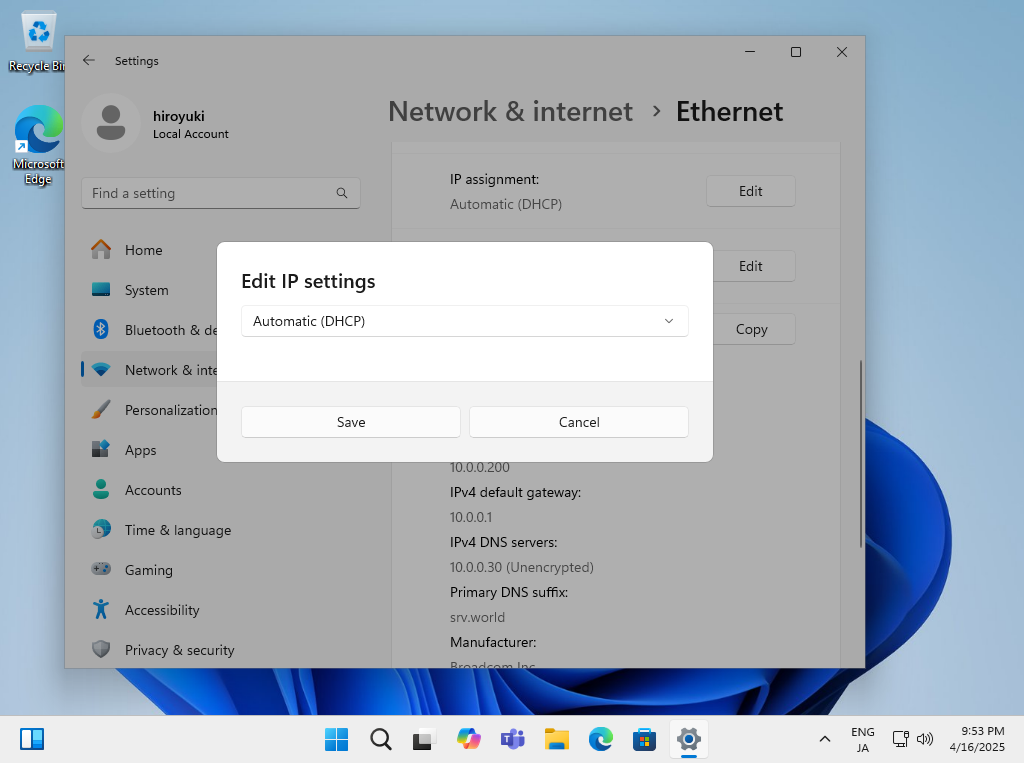The width and height of the screenshot is (1024, 763).
Task: Show hidden system tray icons
Action: (825, 739)
